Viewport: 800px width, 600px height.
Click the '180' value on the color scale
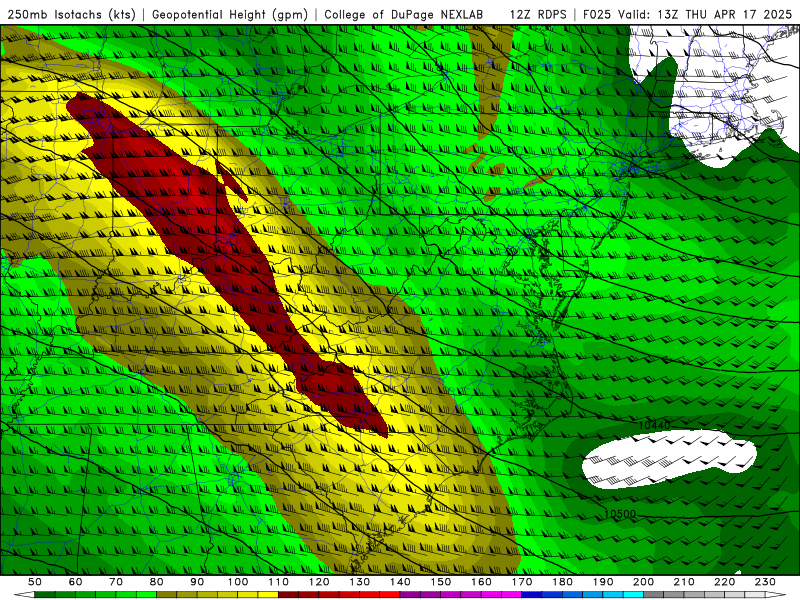tap(562, 582)
